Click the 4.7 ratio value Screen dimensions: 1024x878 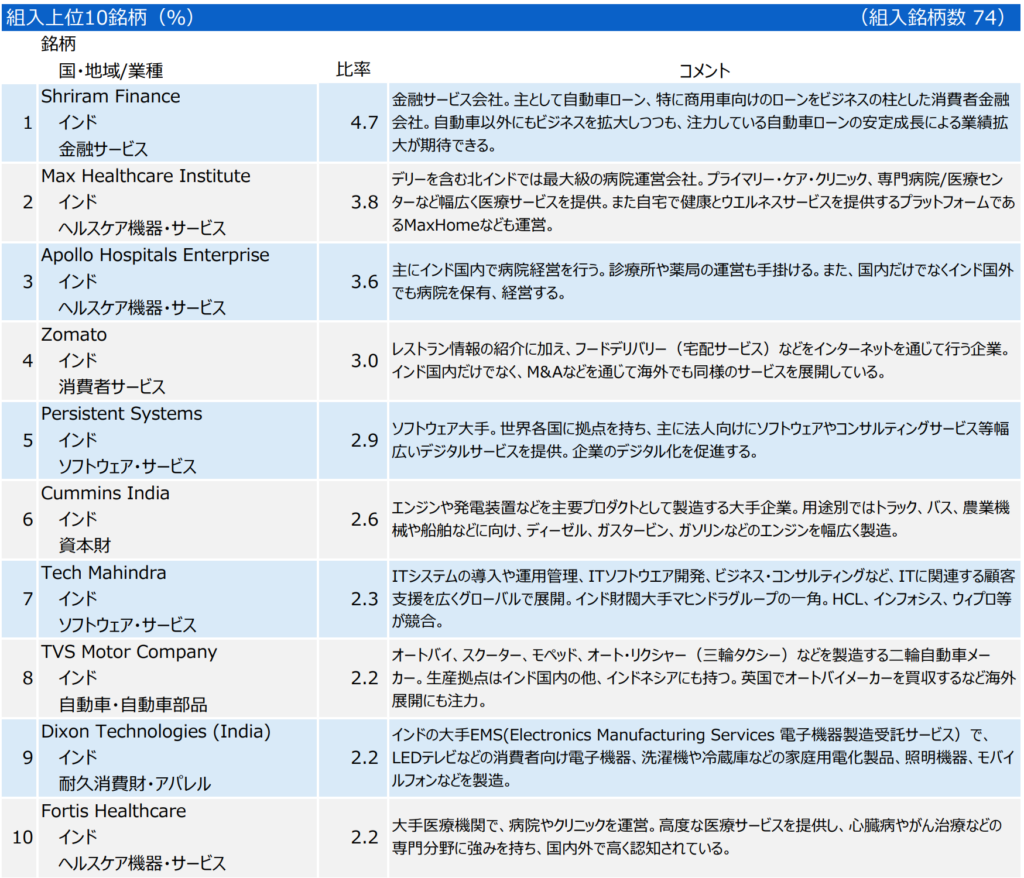click(364, 123)
